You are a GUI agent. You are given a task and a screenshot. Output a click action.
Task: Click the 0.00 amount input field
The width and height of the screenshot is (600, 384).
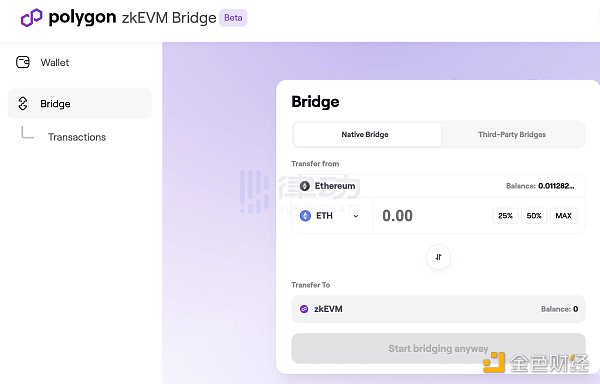432,216
